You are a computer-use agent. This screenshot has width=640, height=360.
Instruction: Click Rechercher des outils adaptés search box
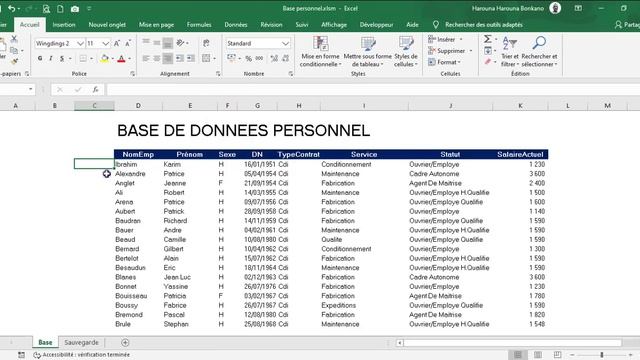pyautogui.click(x=483, y=25)
